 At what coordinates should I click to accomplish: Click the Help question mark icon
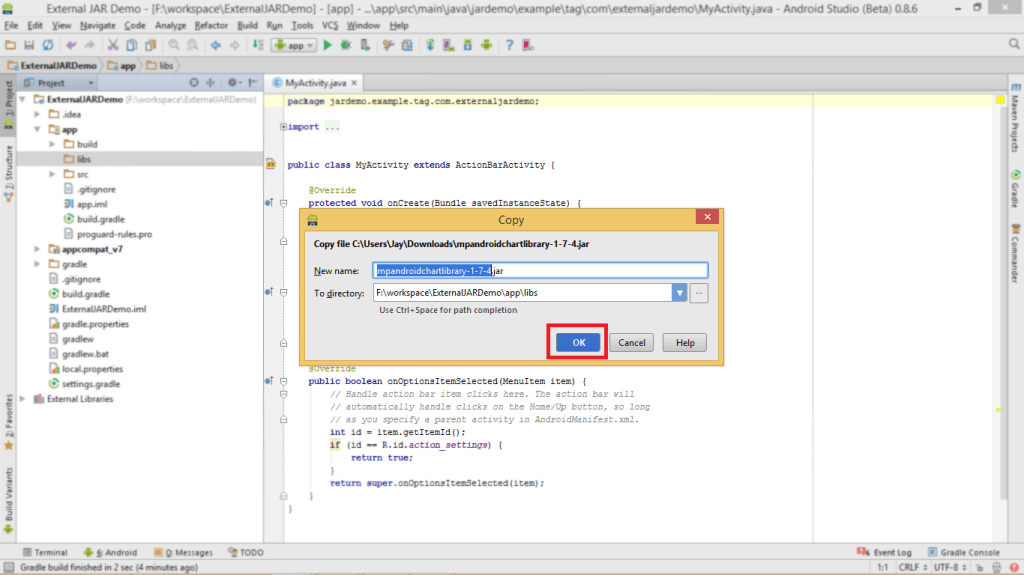click(x=509, y=45)
